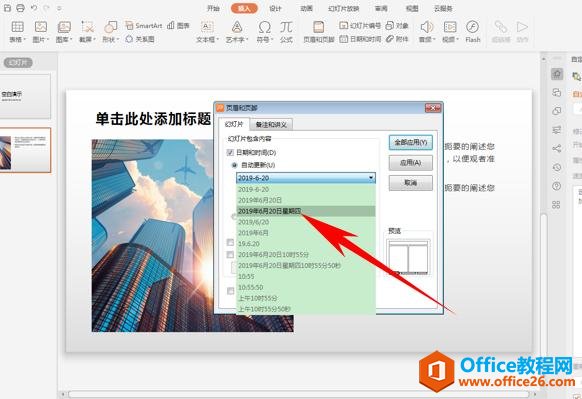This screenshot has width=582, height=399.
Task: Click the 日期和时间 ribbon button
Action: pos(360,39)
